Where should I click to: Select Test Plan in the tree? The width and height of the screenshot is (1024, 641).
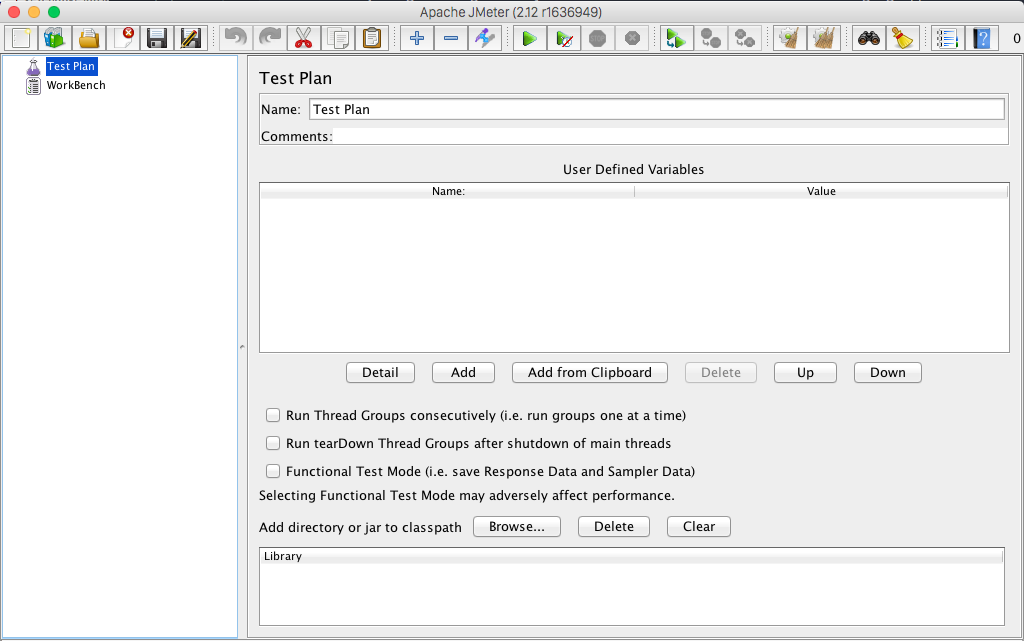tap(71, 66)
